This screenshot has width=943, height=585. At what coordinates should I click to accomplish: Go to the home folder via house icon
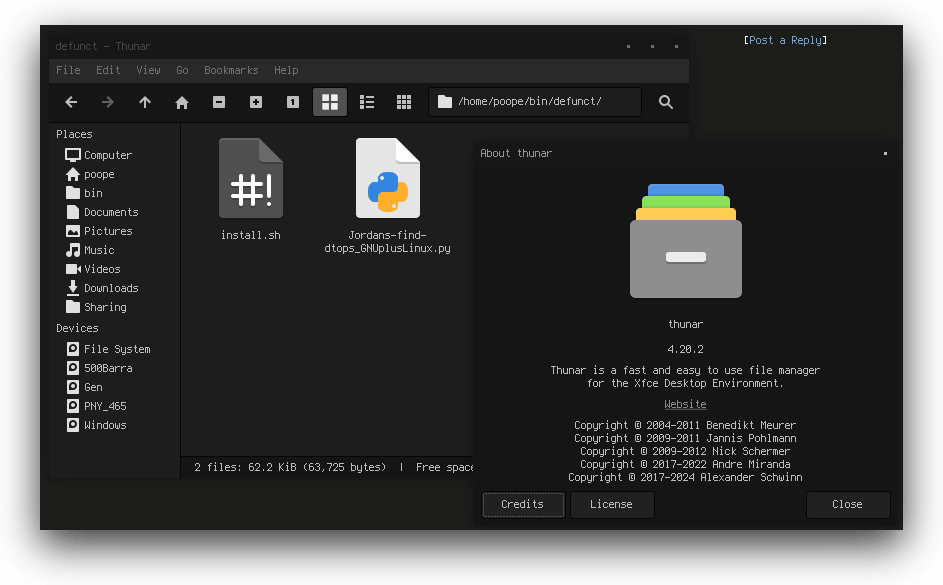pos(182,102)
